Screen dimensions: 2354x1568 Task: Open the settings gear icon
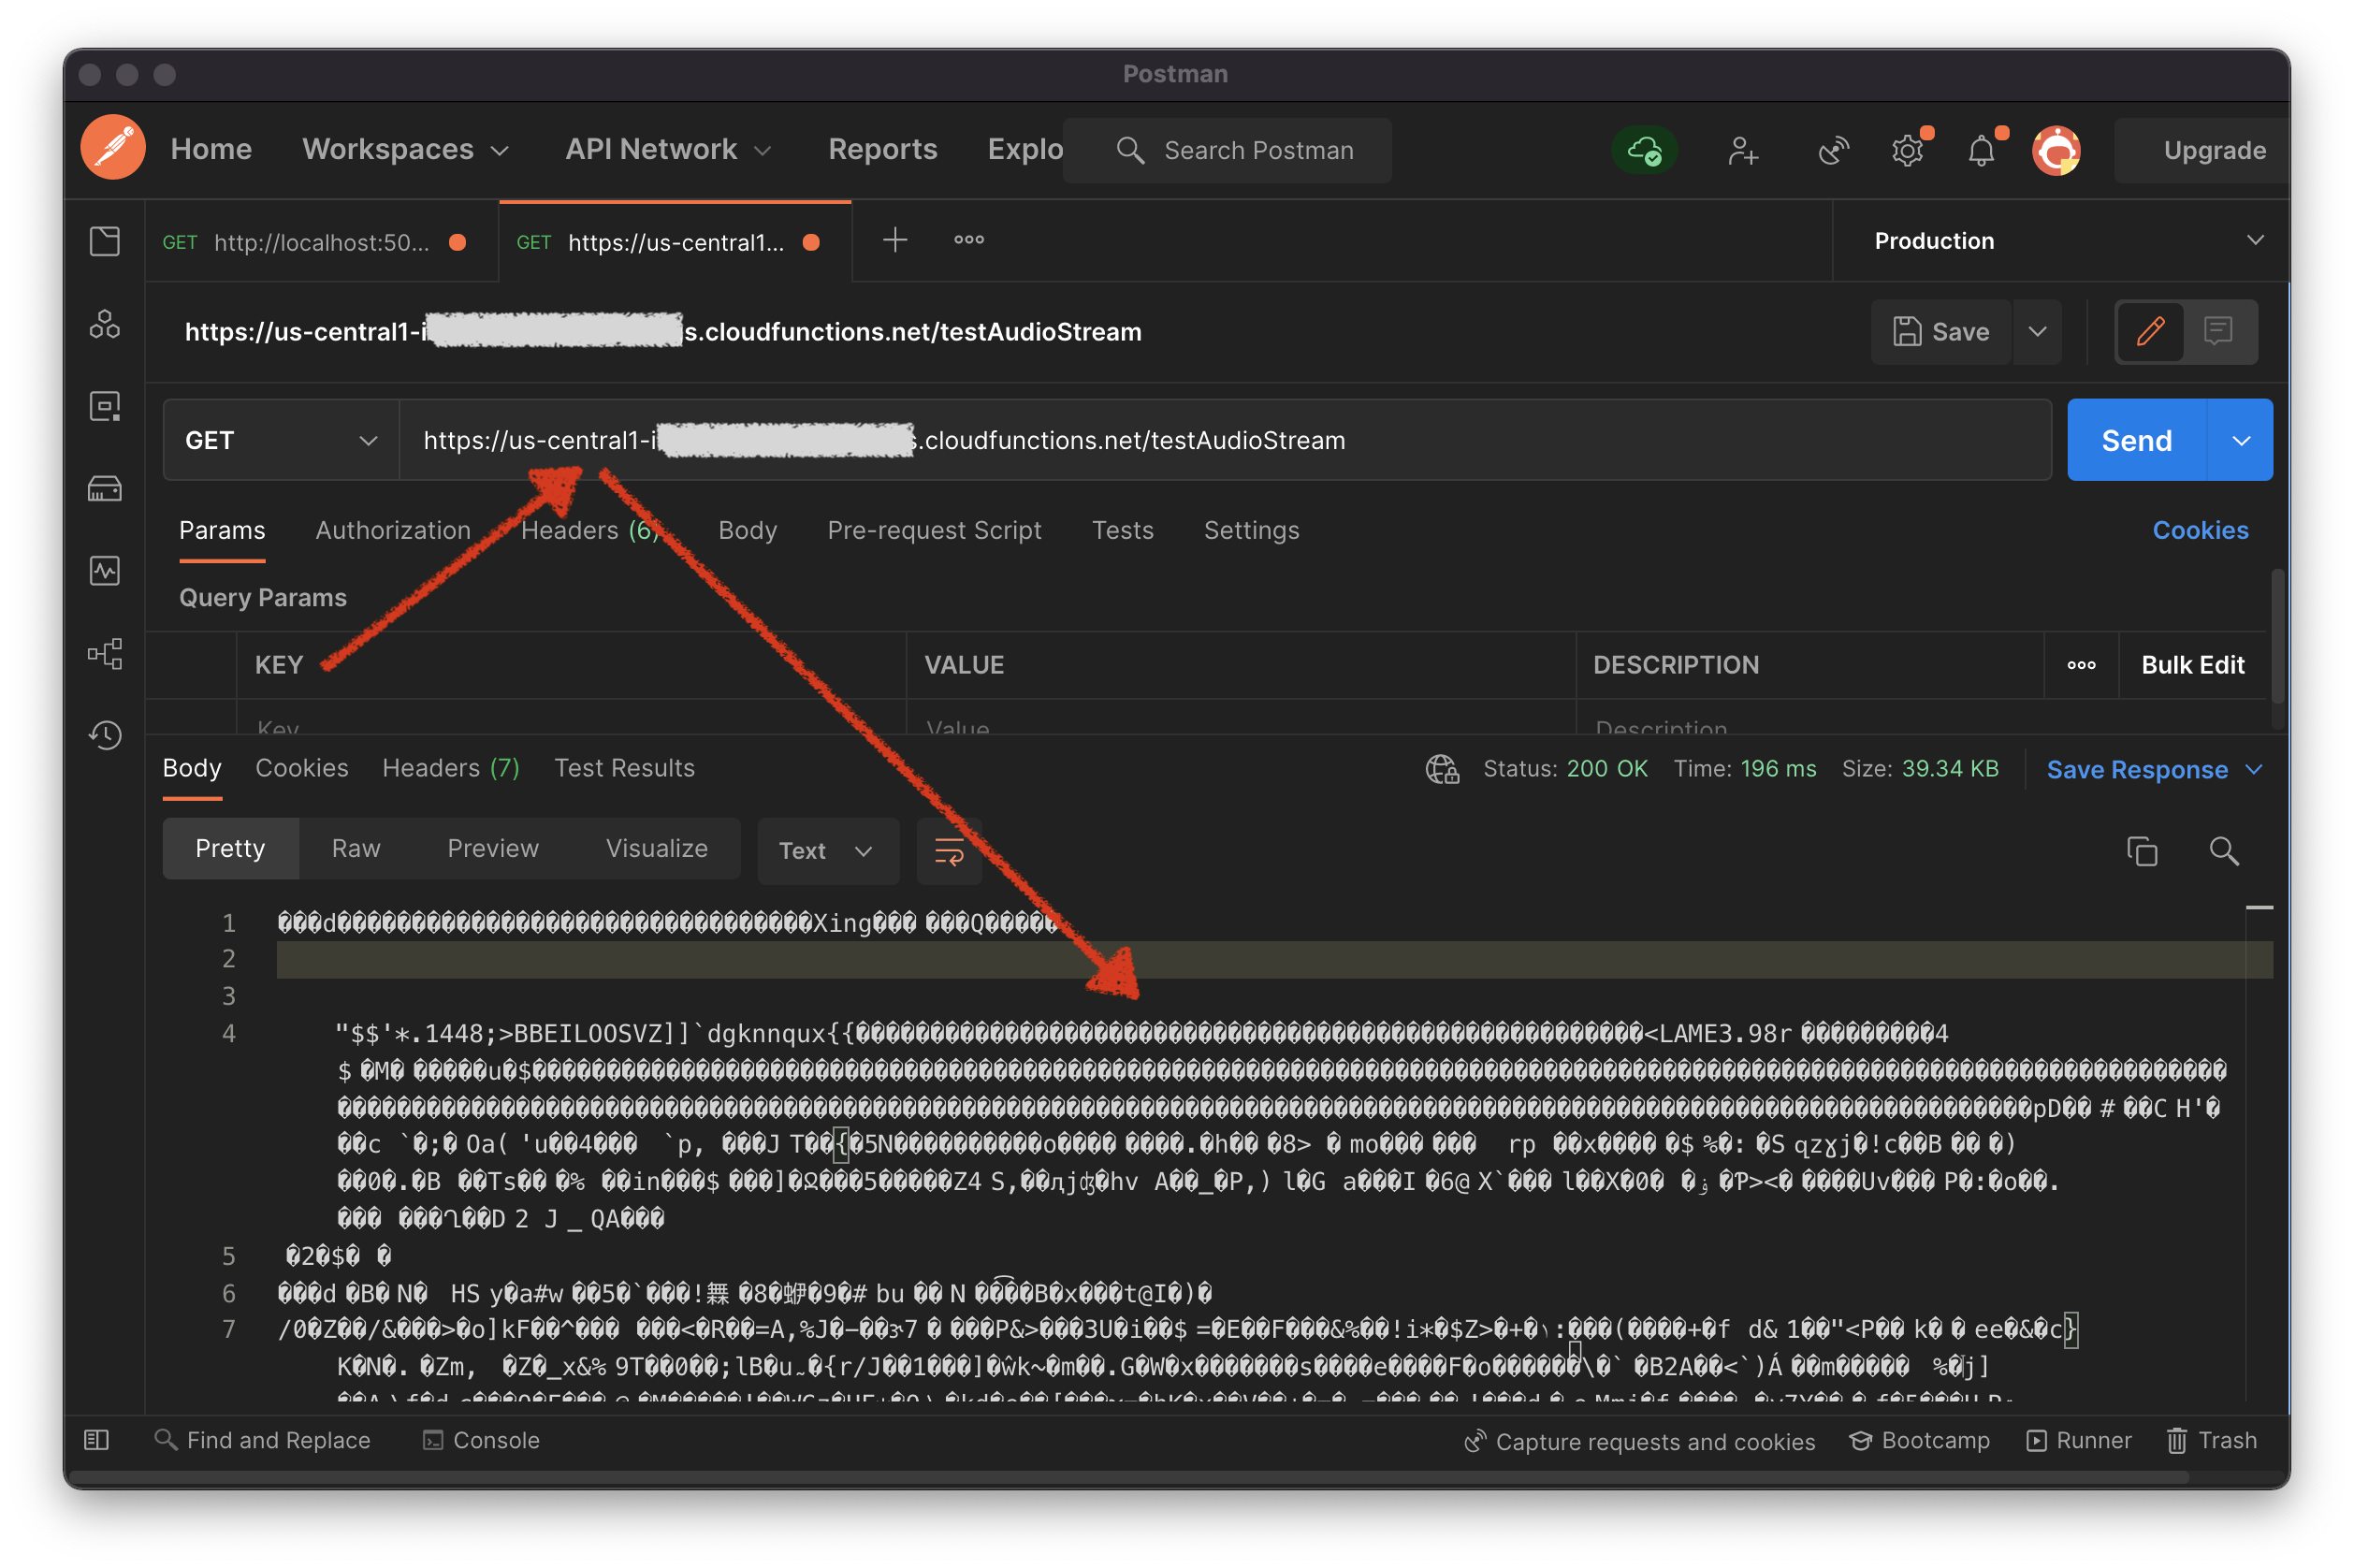point(1907,150)
